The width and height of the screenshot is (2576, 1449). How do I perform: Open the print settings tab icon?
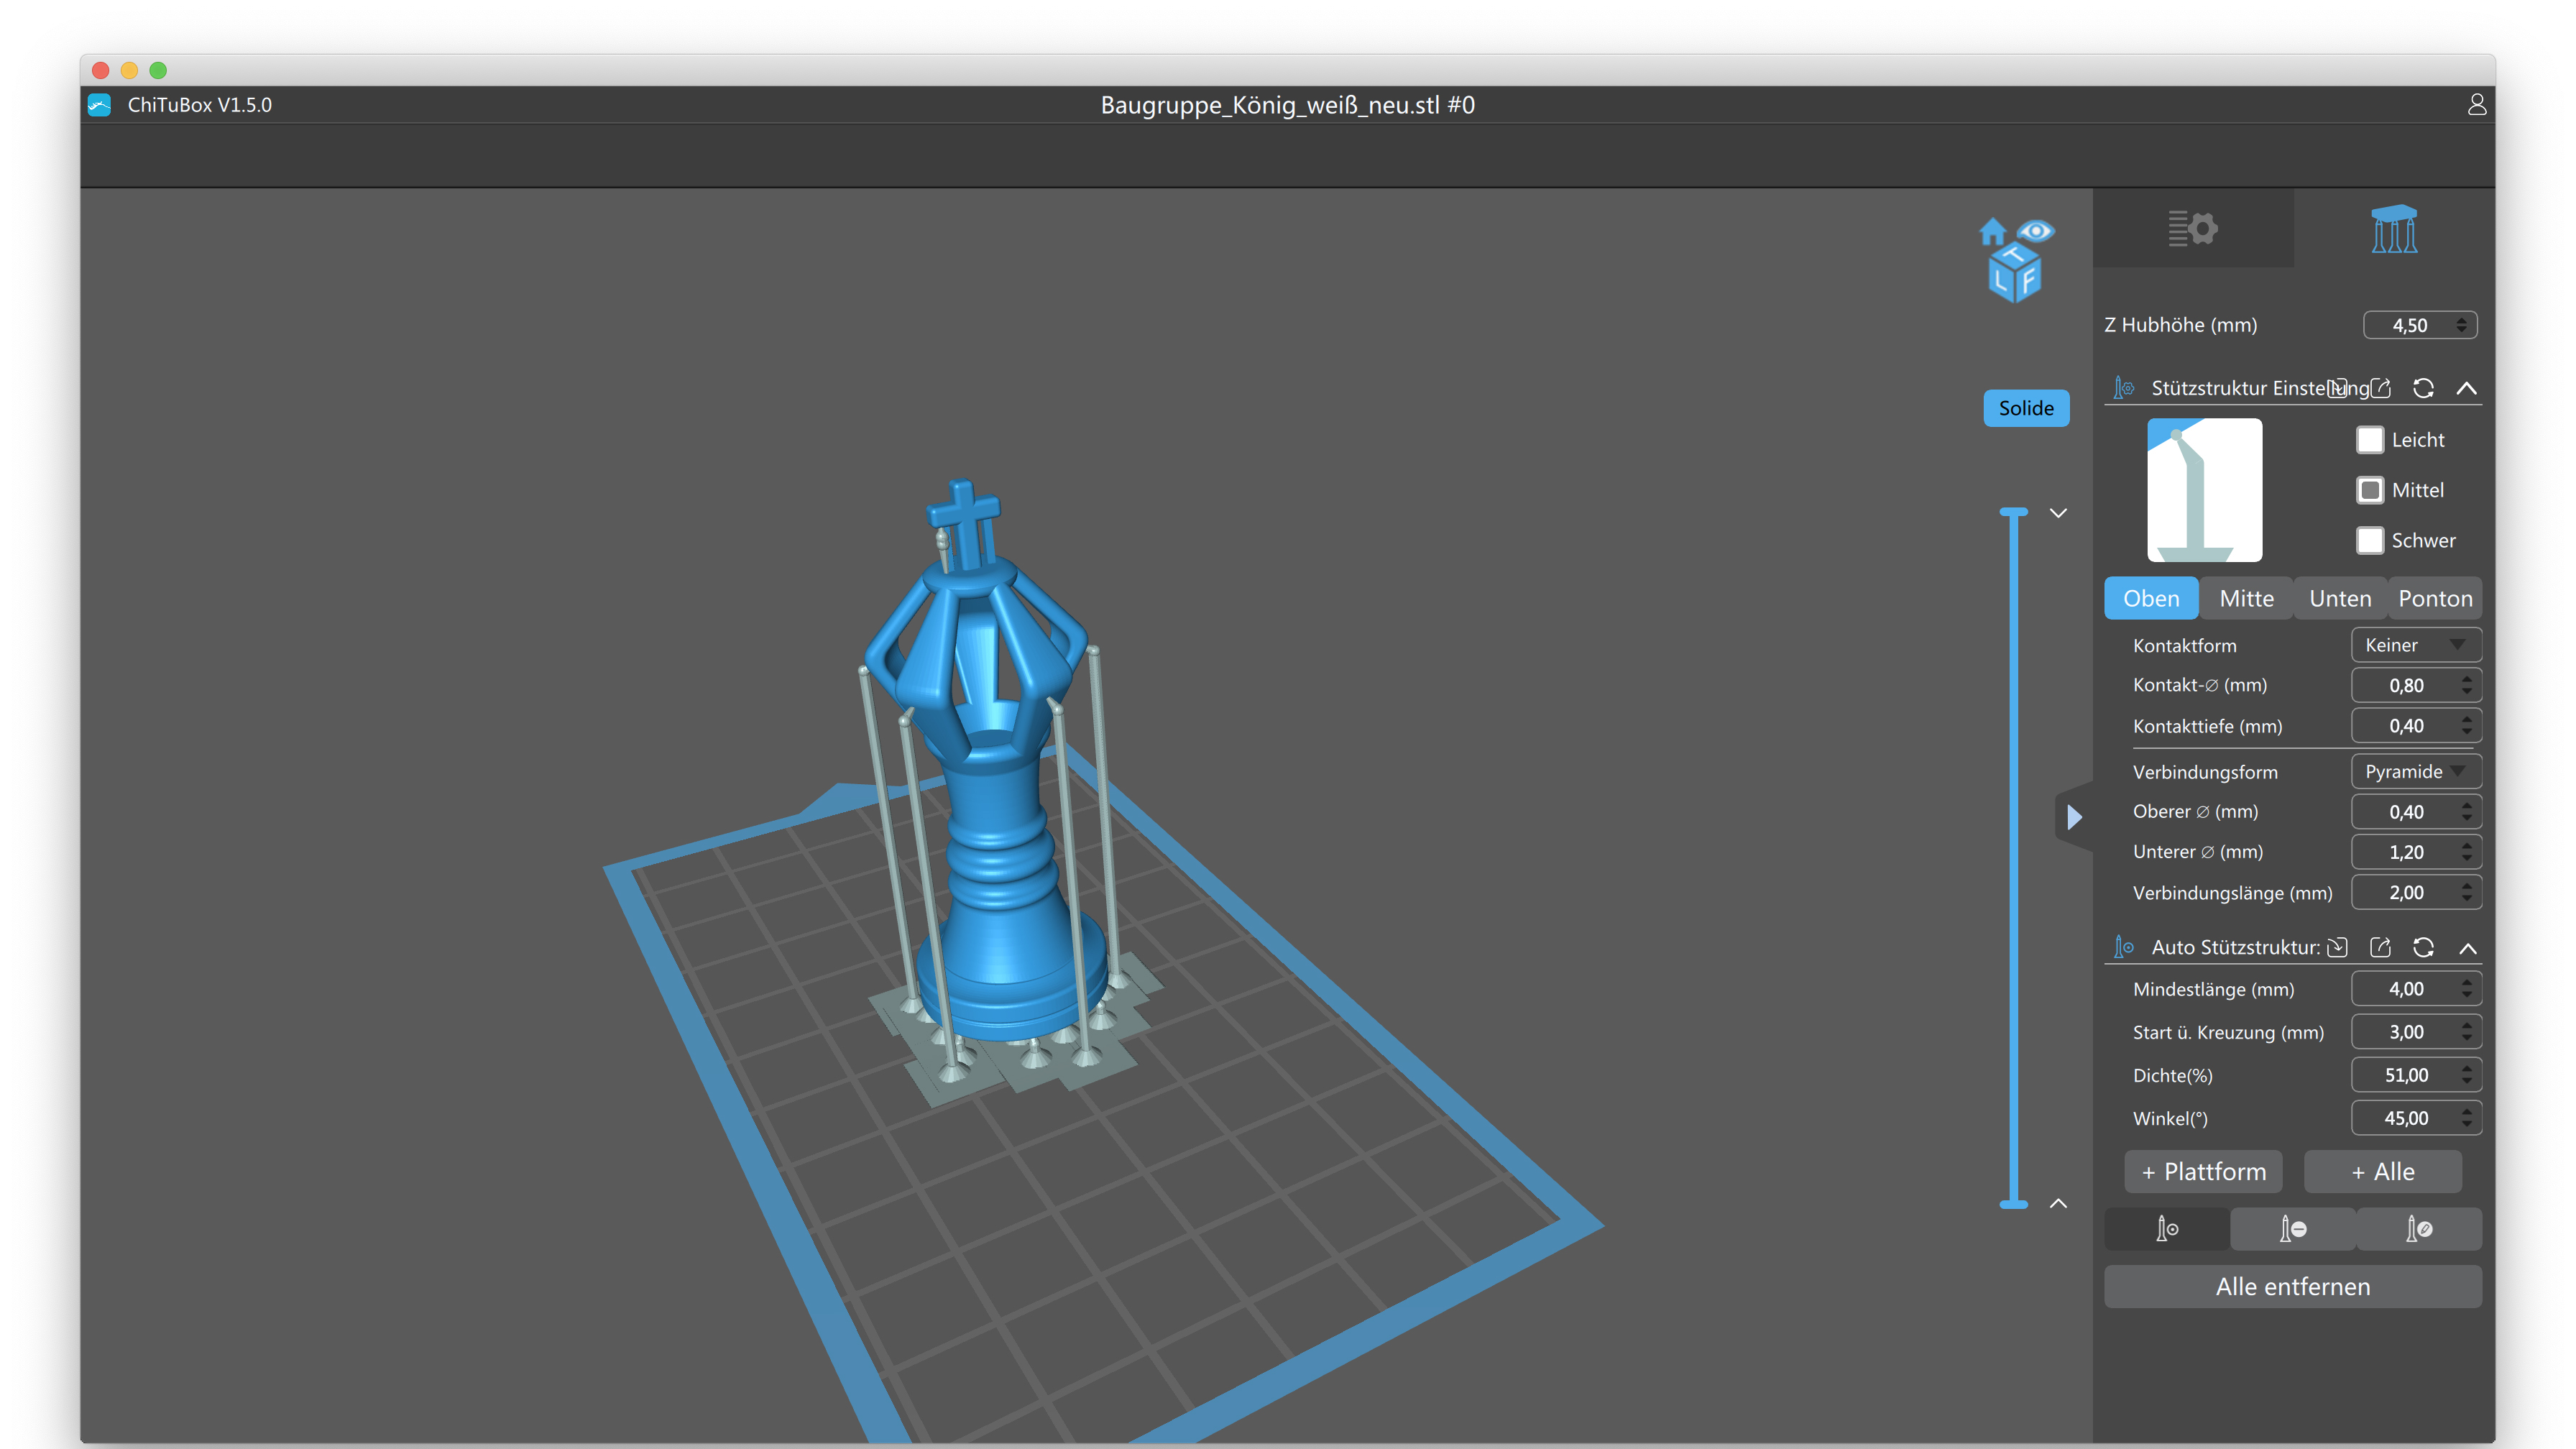(2192, 228)
